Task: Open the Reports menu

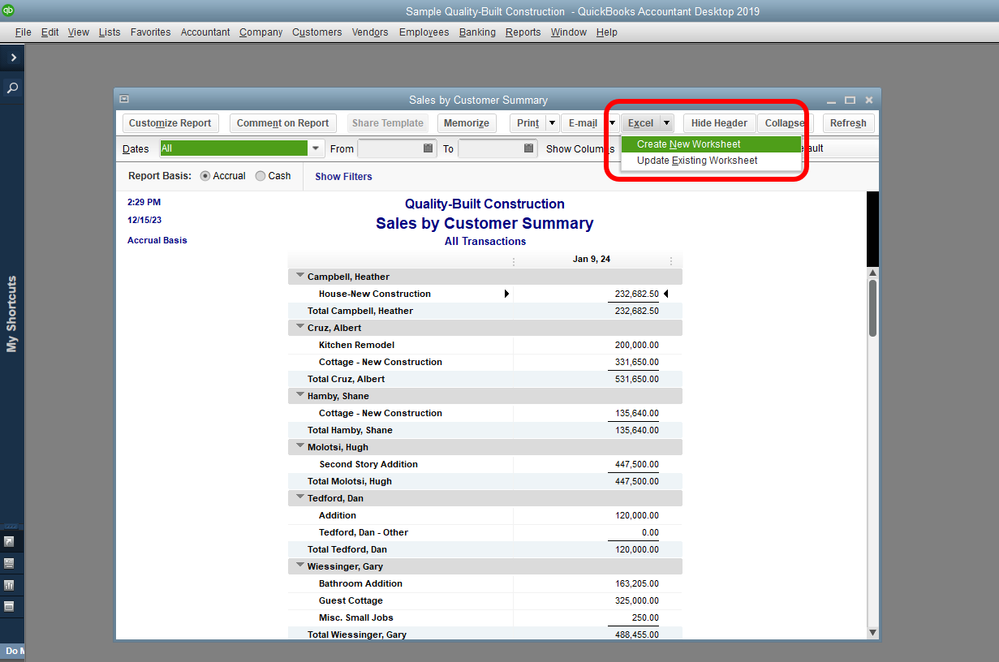Action: (x=523, y=32)
